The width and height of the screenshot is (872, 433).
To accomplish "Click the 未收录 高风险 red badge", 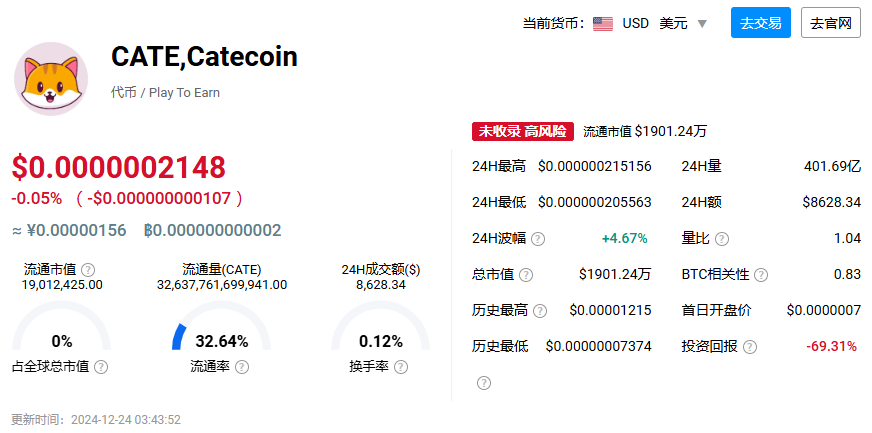I will [523, 131].
